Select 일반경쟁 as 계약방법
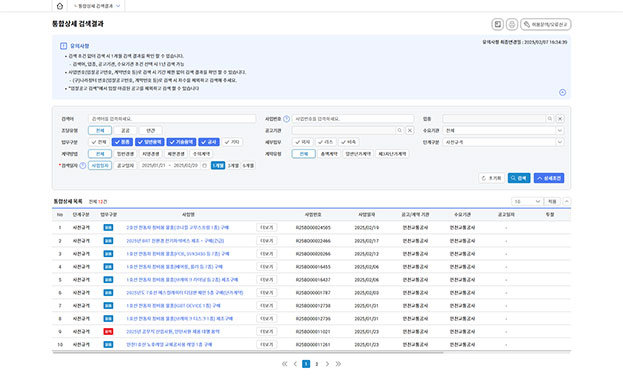The image size is (623, 379). (x=125, y=154)
